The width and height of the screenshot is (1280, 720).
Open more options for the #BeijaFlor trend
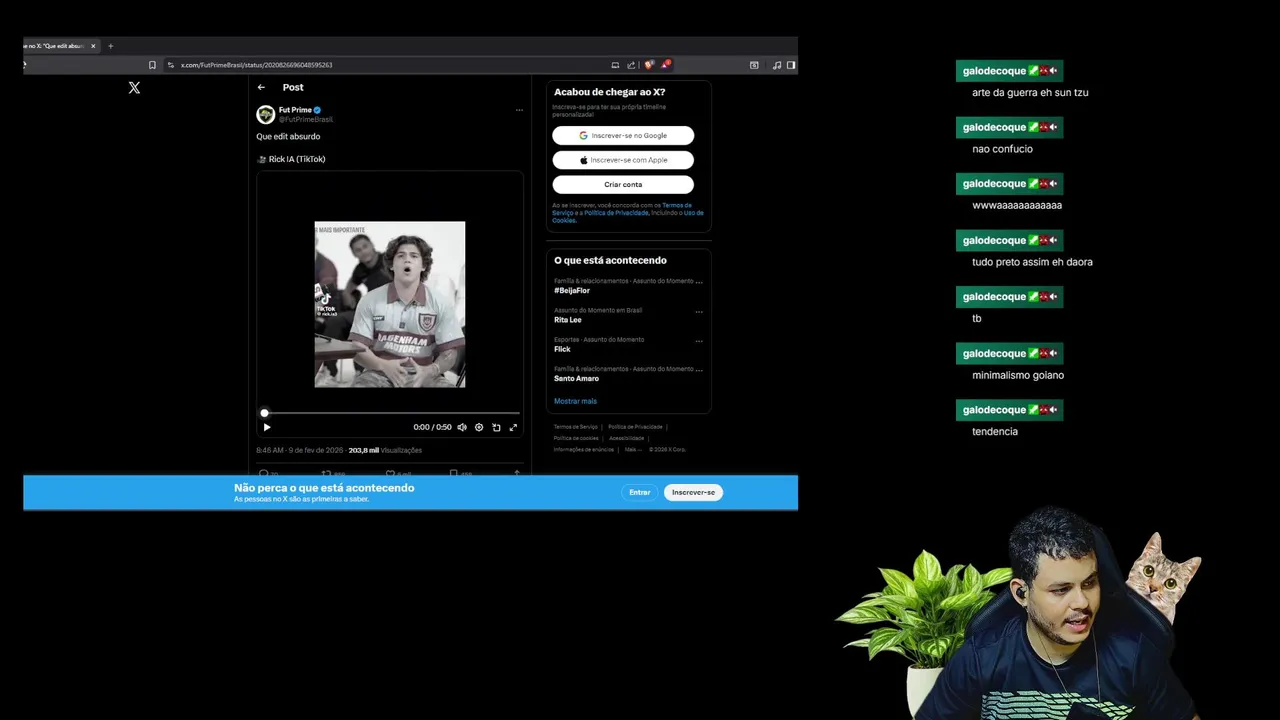pyautogui.click(x=699, y=282)
